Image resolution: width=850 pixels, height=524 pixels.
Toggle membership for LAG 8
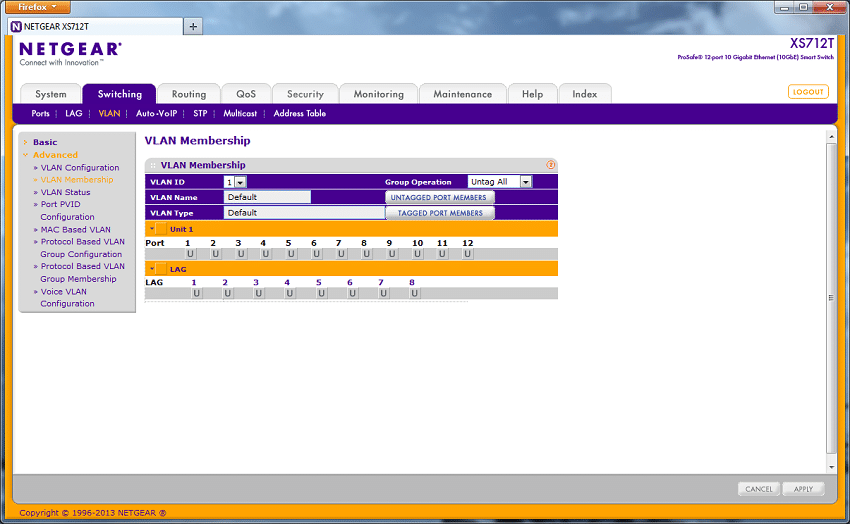414,293
